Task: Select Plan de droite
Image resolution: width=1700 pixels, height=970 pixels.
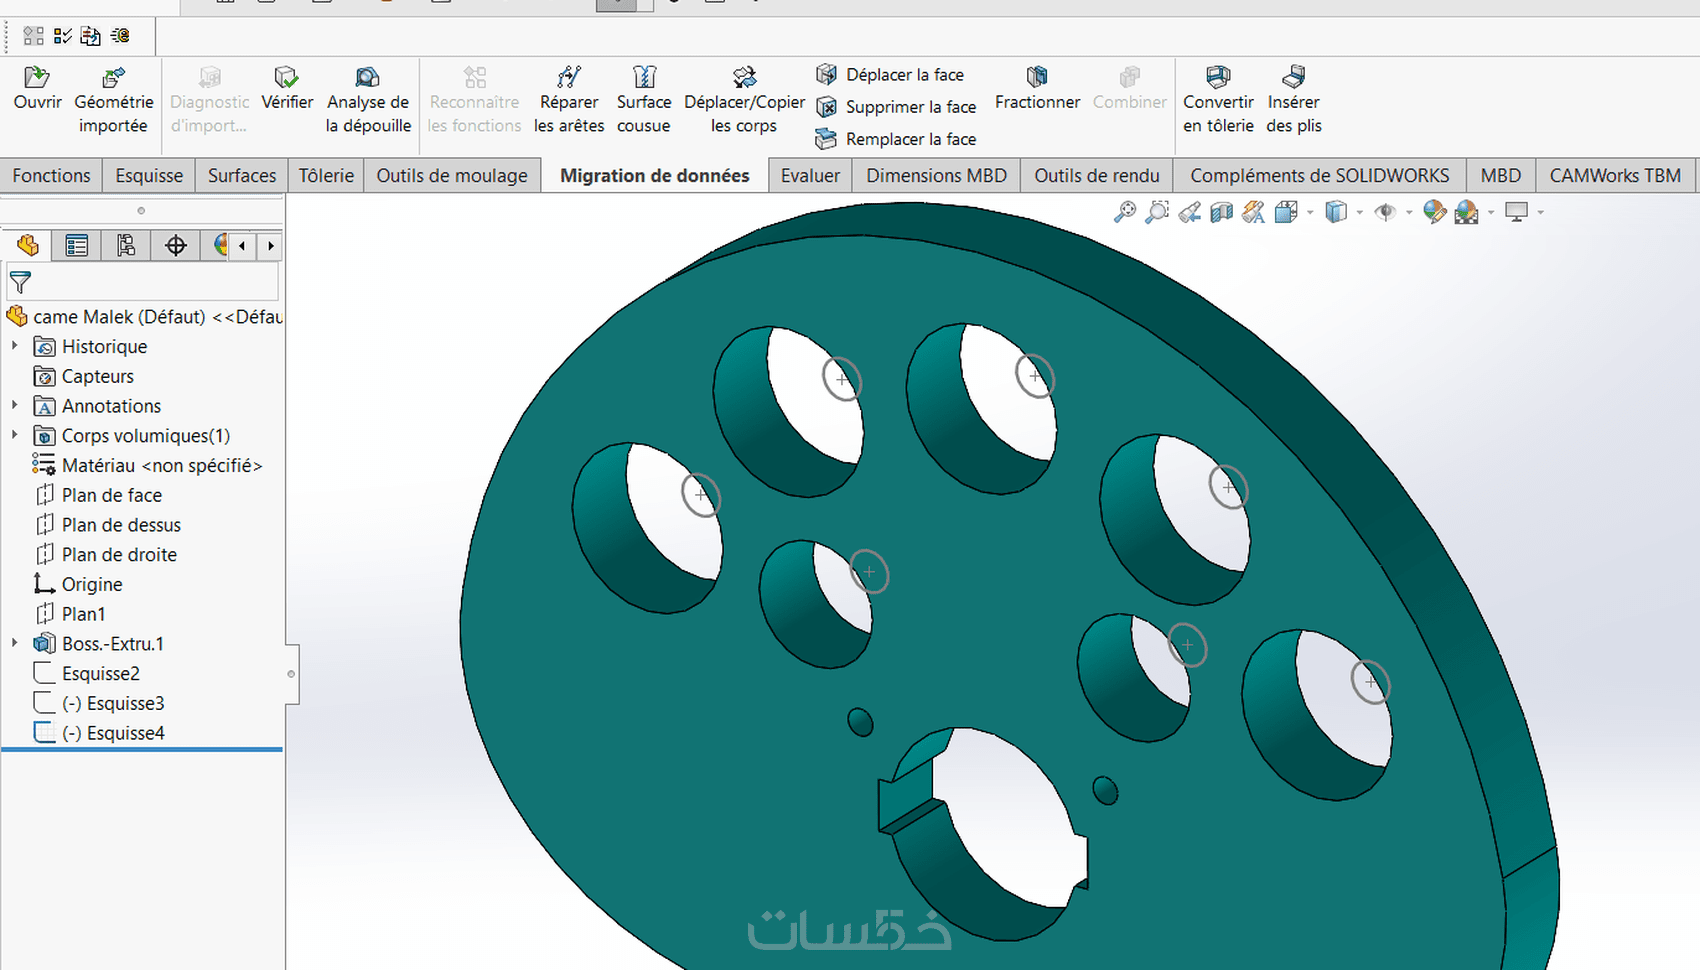Action: click(x=106, y=554)
